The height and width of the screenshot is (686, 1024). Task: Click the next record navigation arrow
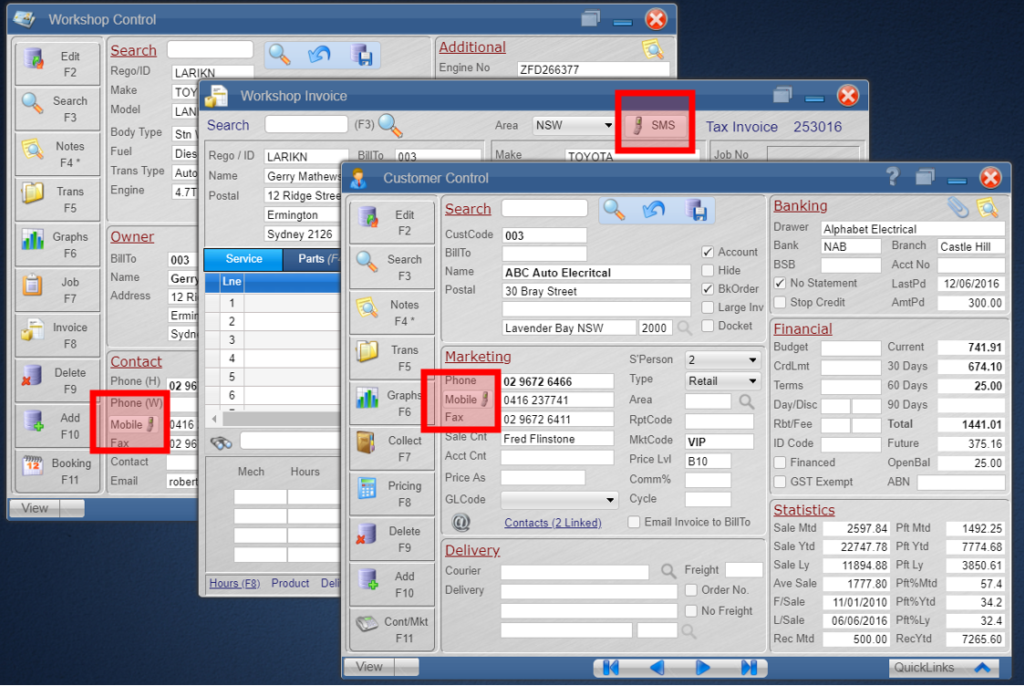pos(703,668)
